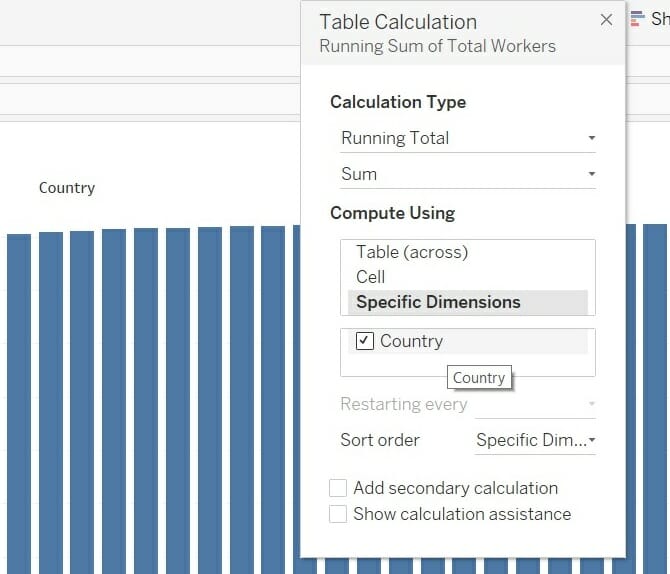Image resolution: width=670 pixels, height=574 pixels.
Task: Close the Table Calculation dialog
Action: 606,20
